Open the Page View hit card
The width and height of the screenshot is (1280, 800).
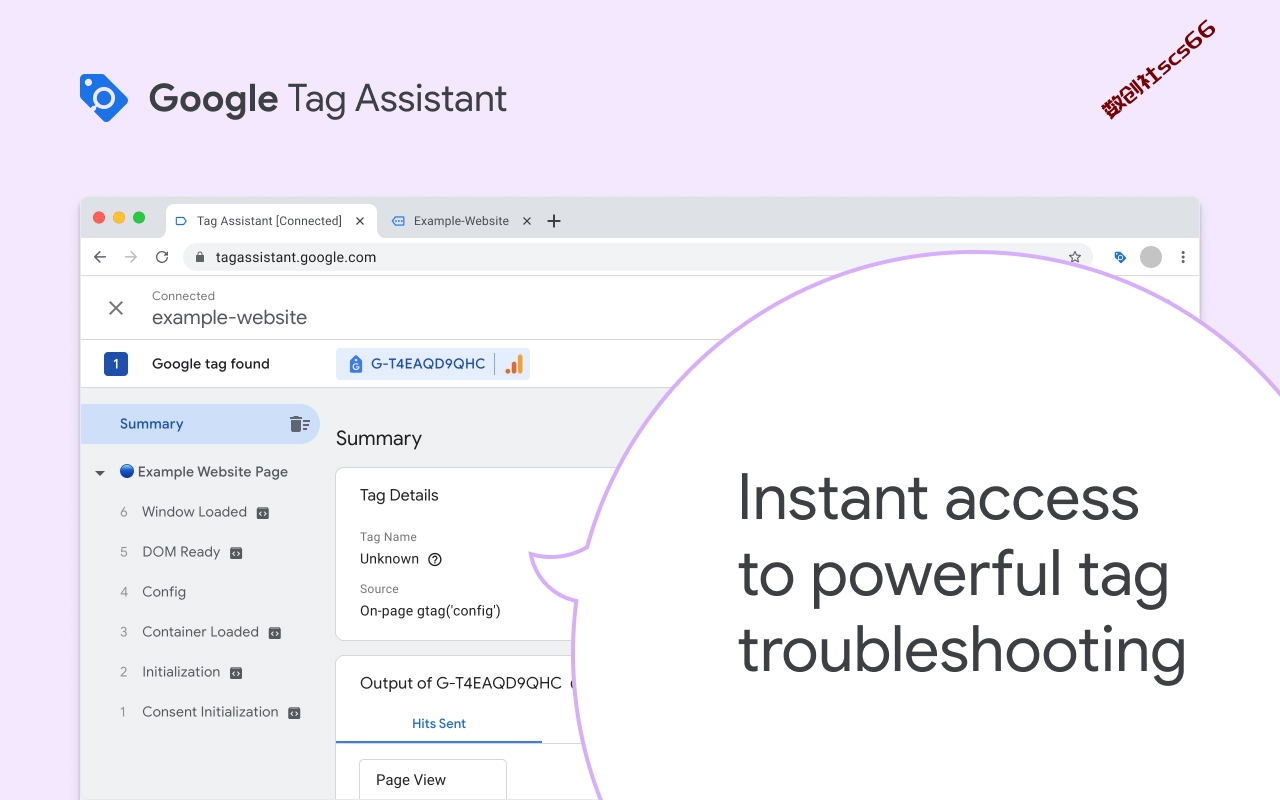point(433,780)
